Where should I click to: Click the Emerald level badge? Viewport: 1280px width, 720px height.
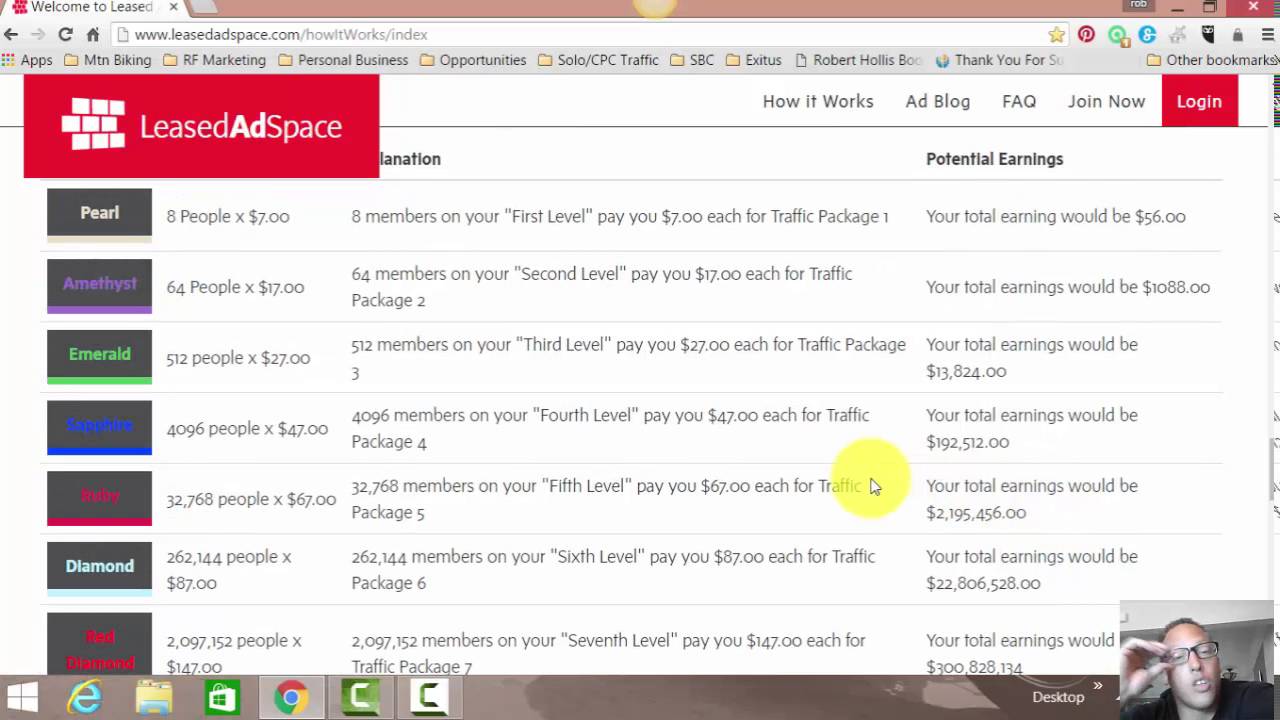point(99,357)
